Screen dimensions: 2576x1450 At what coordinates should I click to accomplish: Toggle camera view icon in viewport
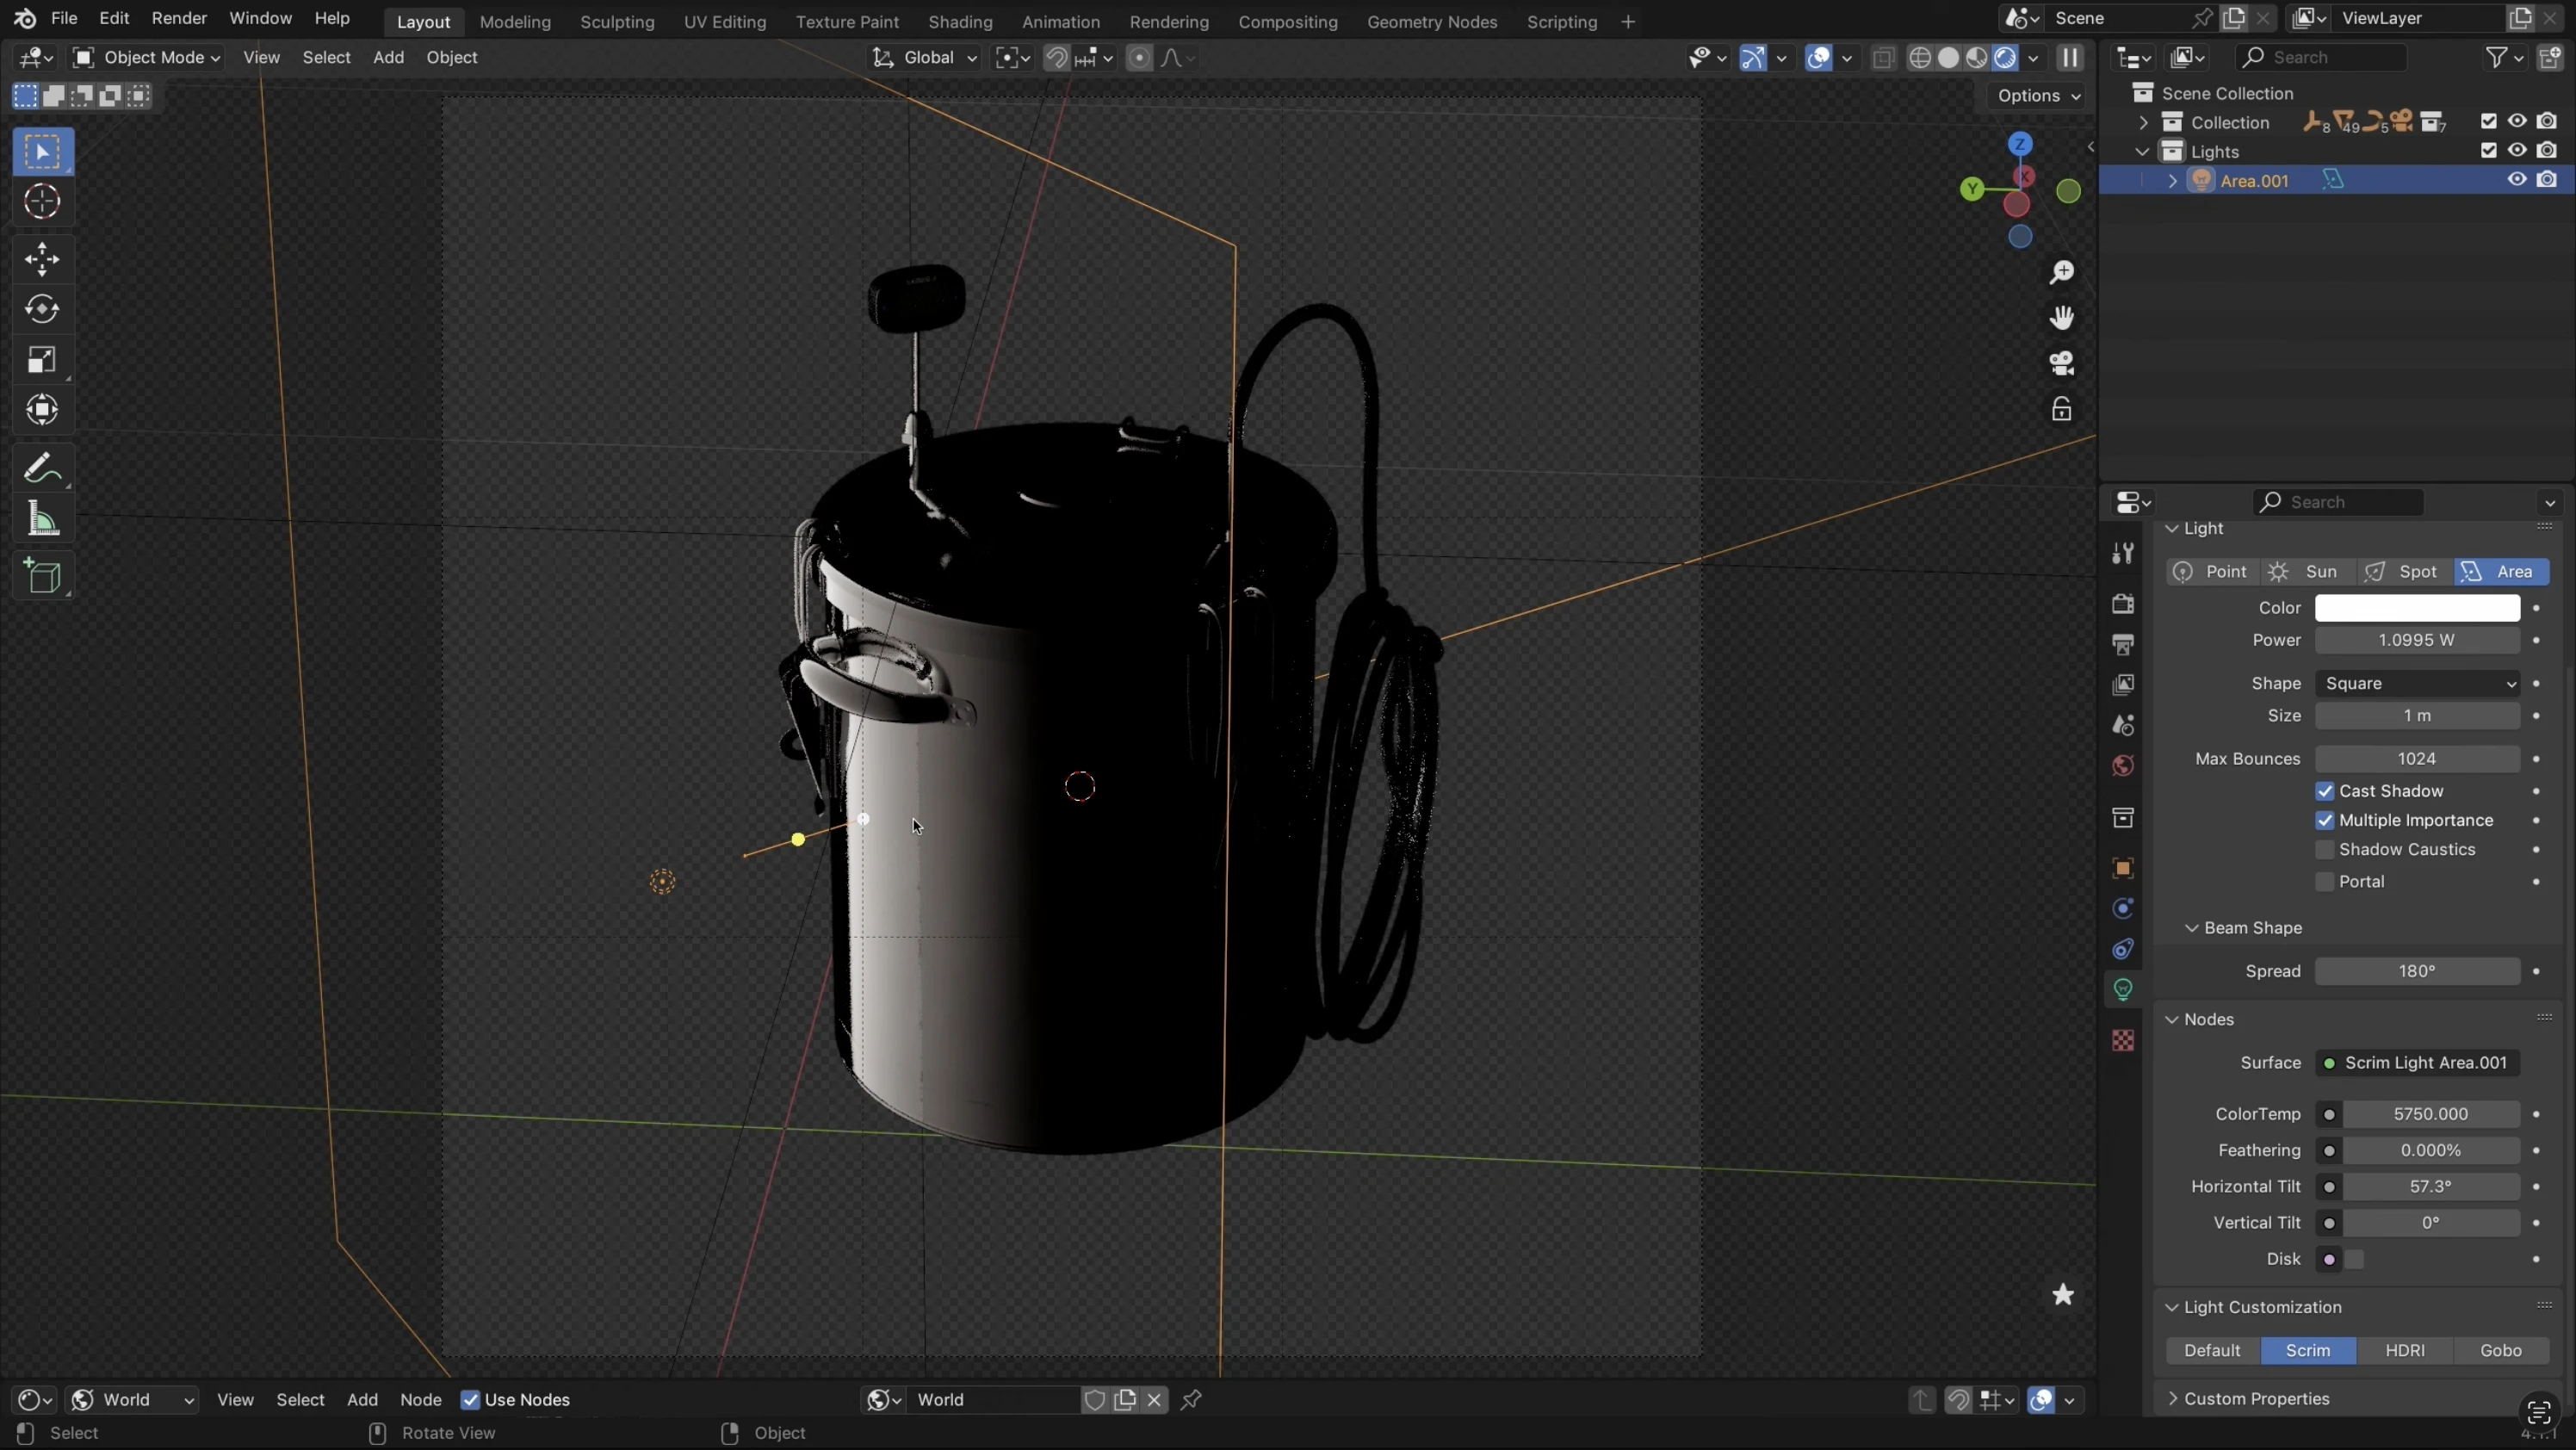pyautogui.click(x=2061, y=363)
